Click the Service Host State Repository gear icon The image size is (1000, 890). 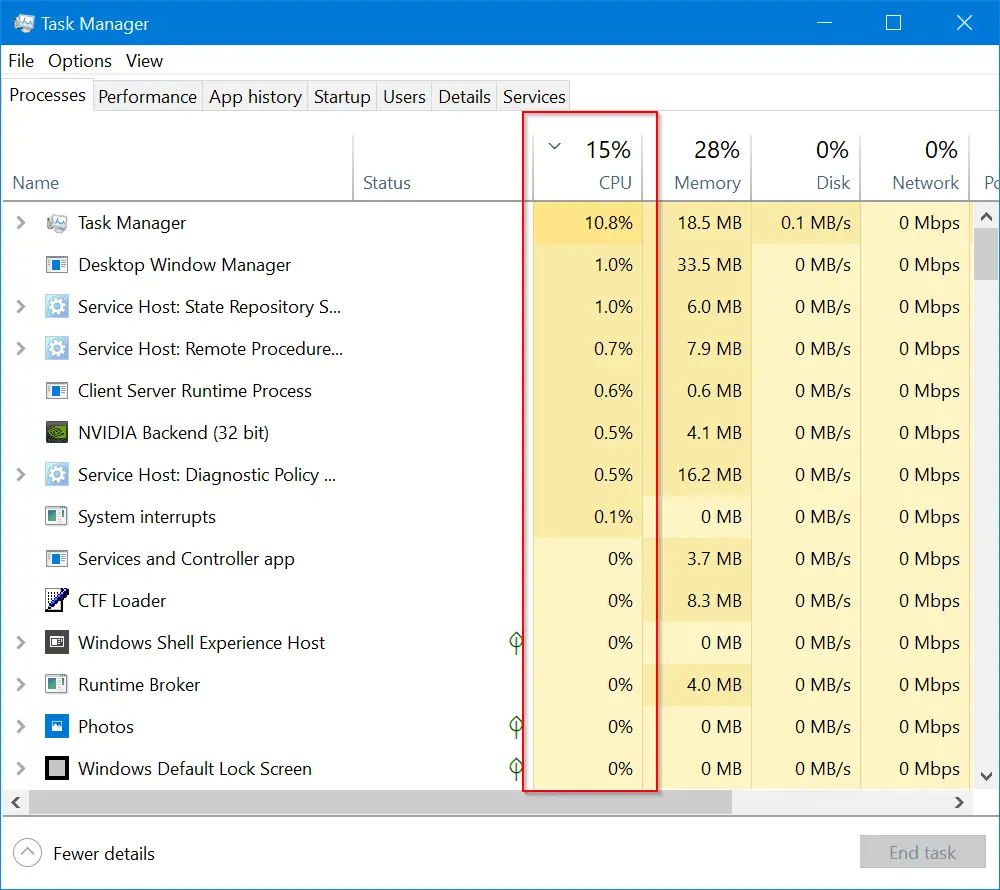click(57, 307)
